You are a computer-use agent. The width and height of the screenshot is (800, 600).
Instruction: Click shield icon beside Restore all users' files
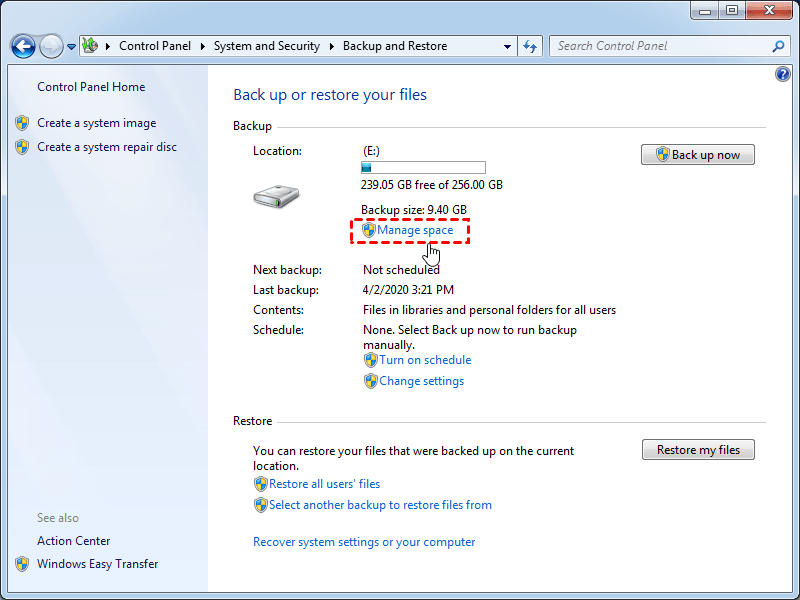tap(261, 484)
